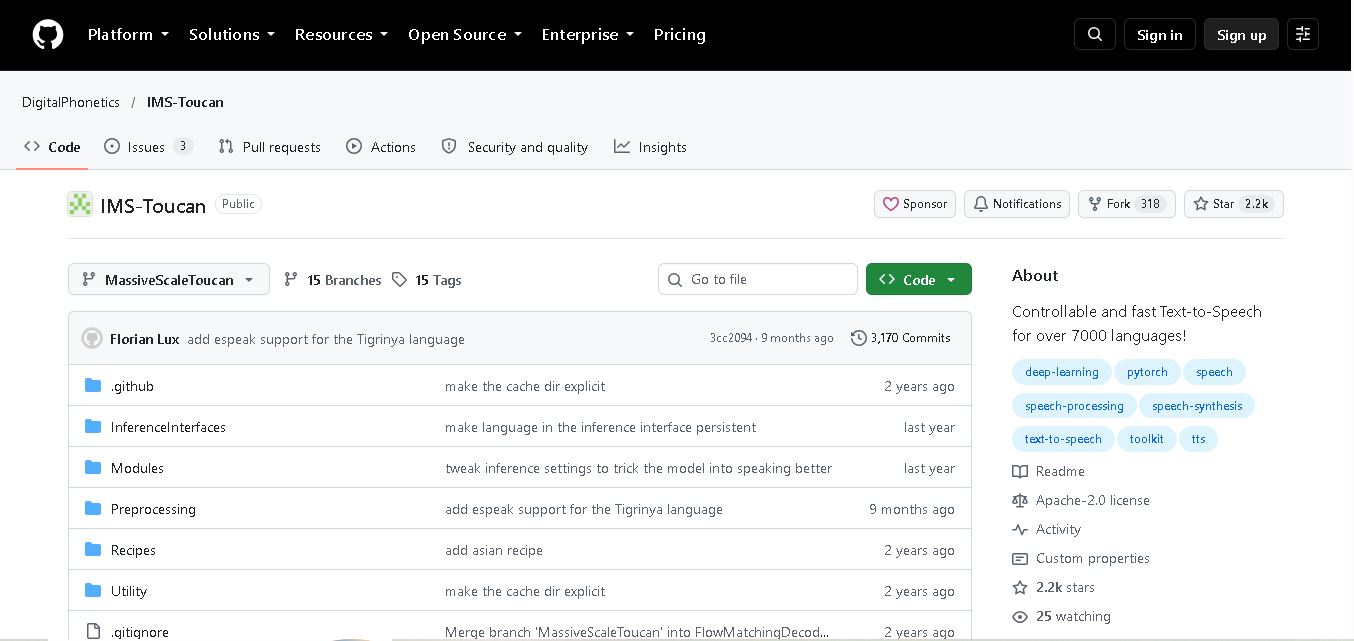Click the Apache-2.0 license scale icon

pyautogui.click(x=1020, y=500)
